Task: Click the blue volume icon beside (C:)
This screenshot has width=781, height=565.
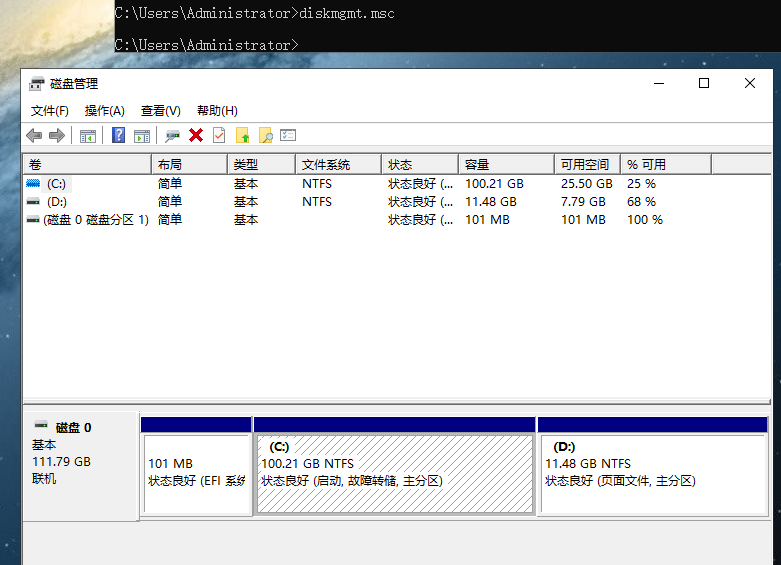Action: coord(33,183)
